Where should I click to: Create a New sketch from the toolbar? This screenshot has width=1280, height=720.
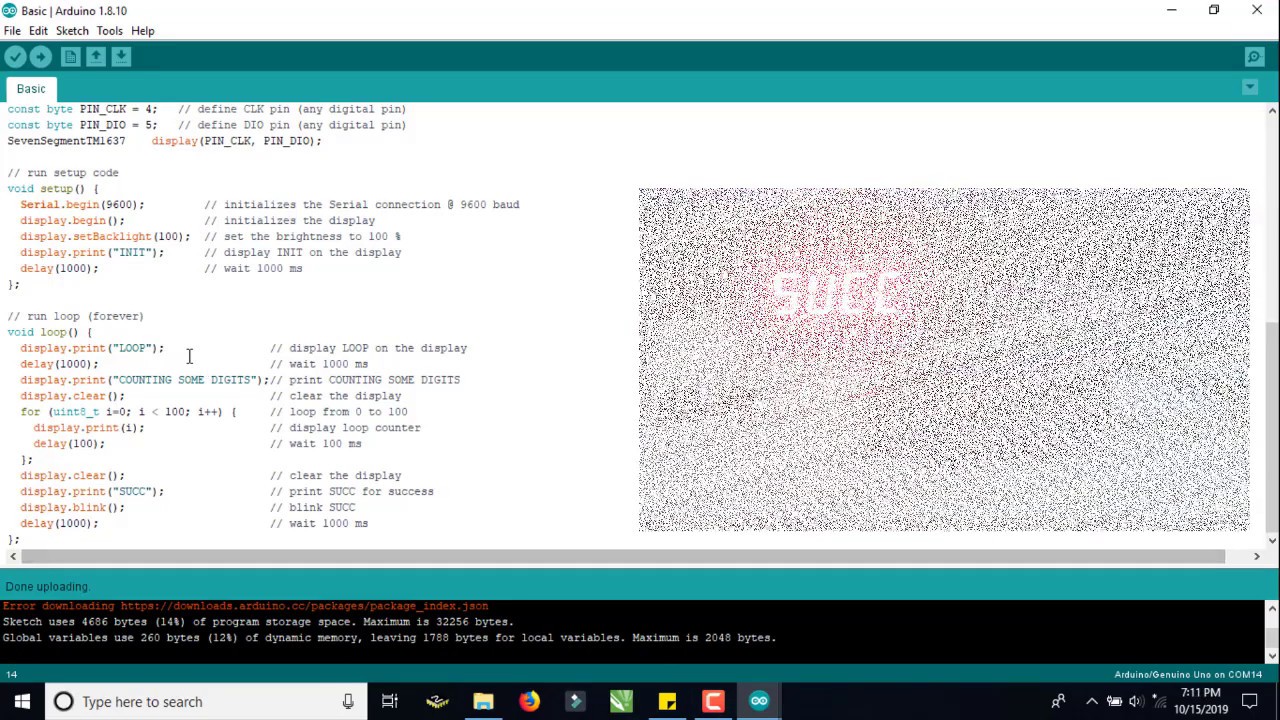[70, 57]
